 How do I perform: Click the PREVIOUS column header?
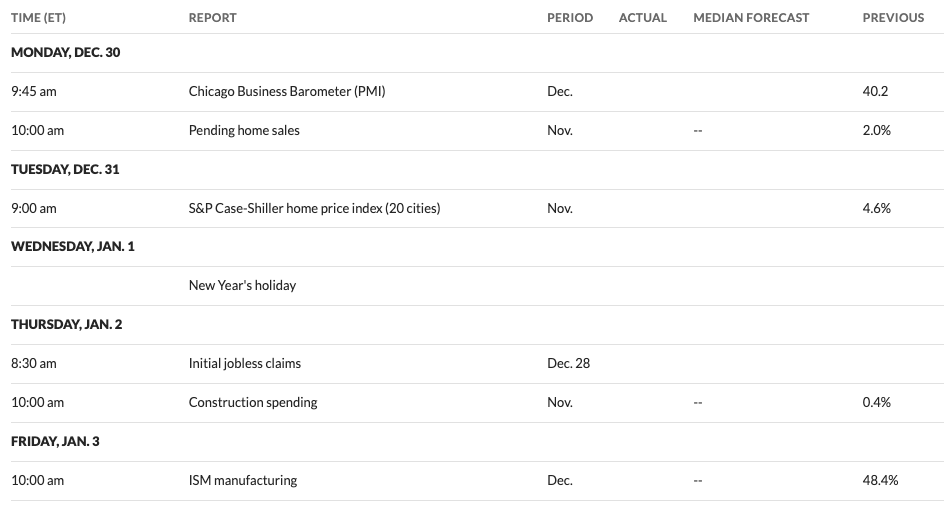coord(893,17)
